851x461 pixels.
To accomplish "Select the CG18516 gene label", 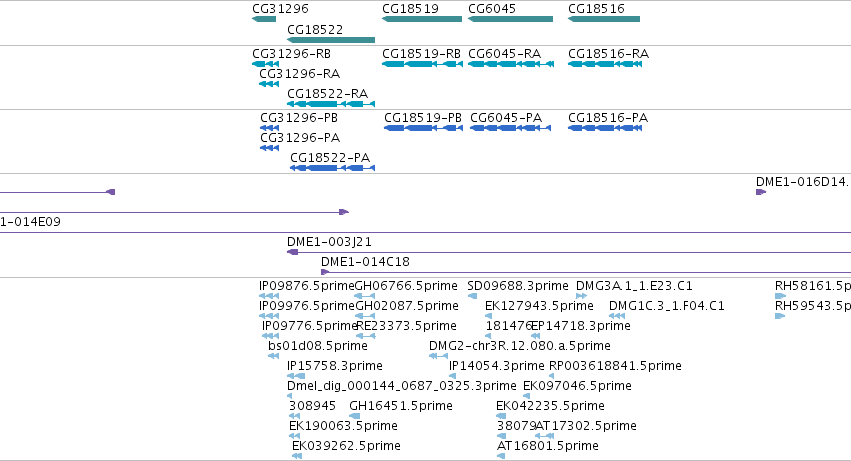I will click(596, 9).
